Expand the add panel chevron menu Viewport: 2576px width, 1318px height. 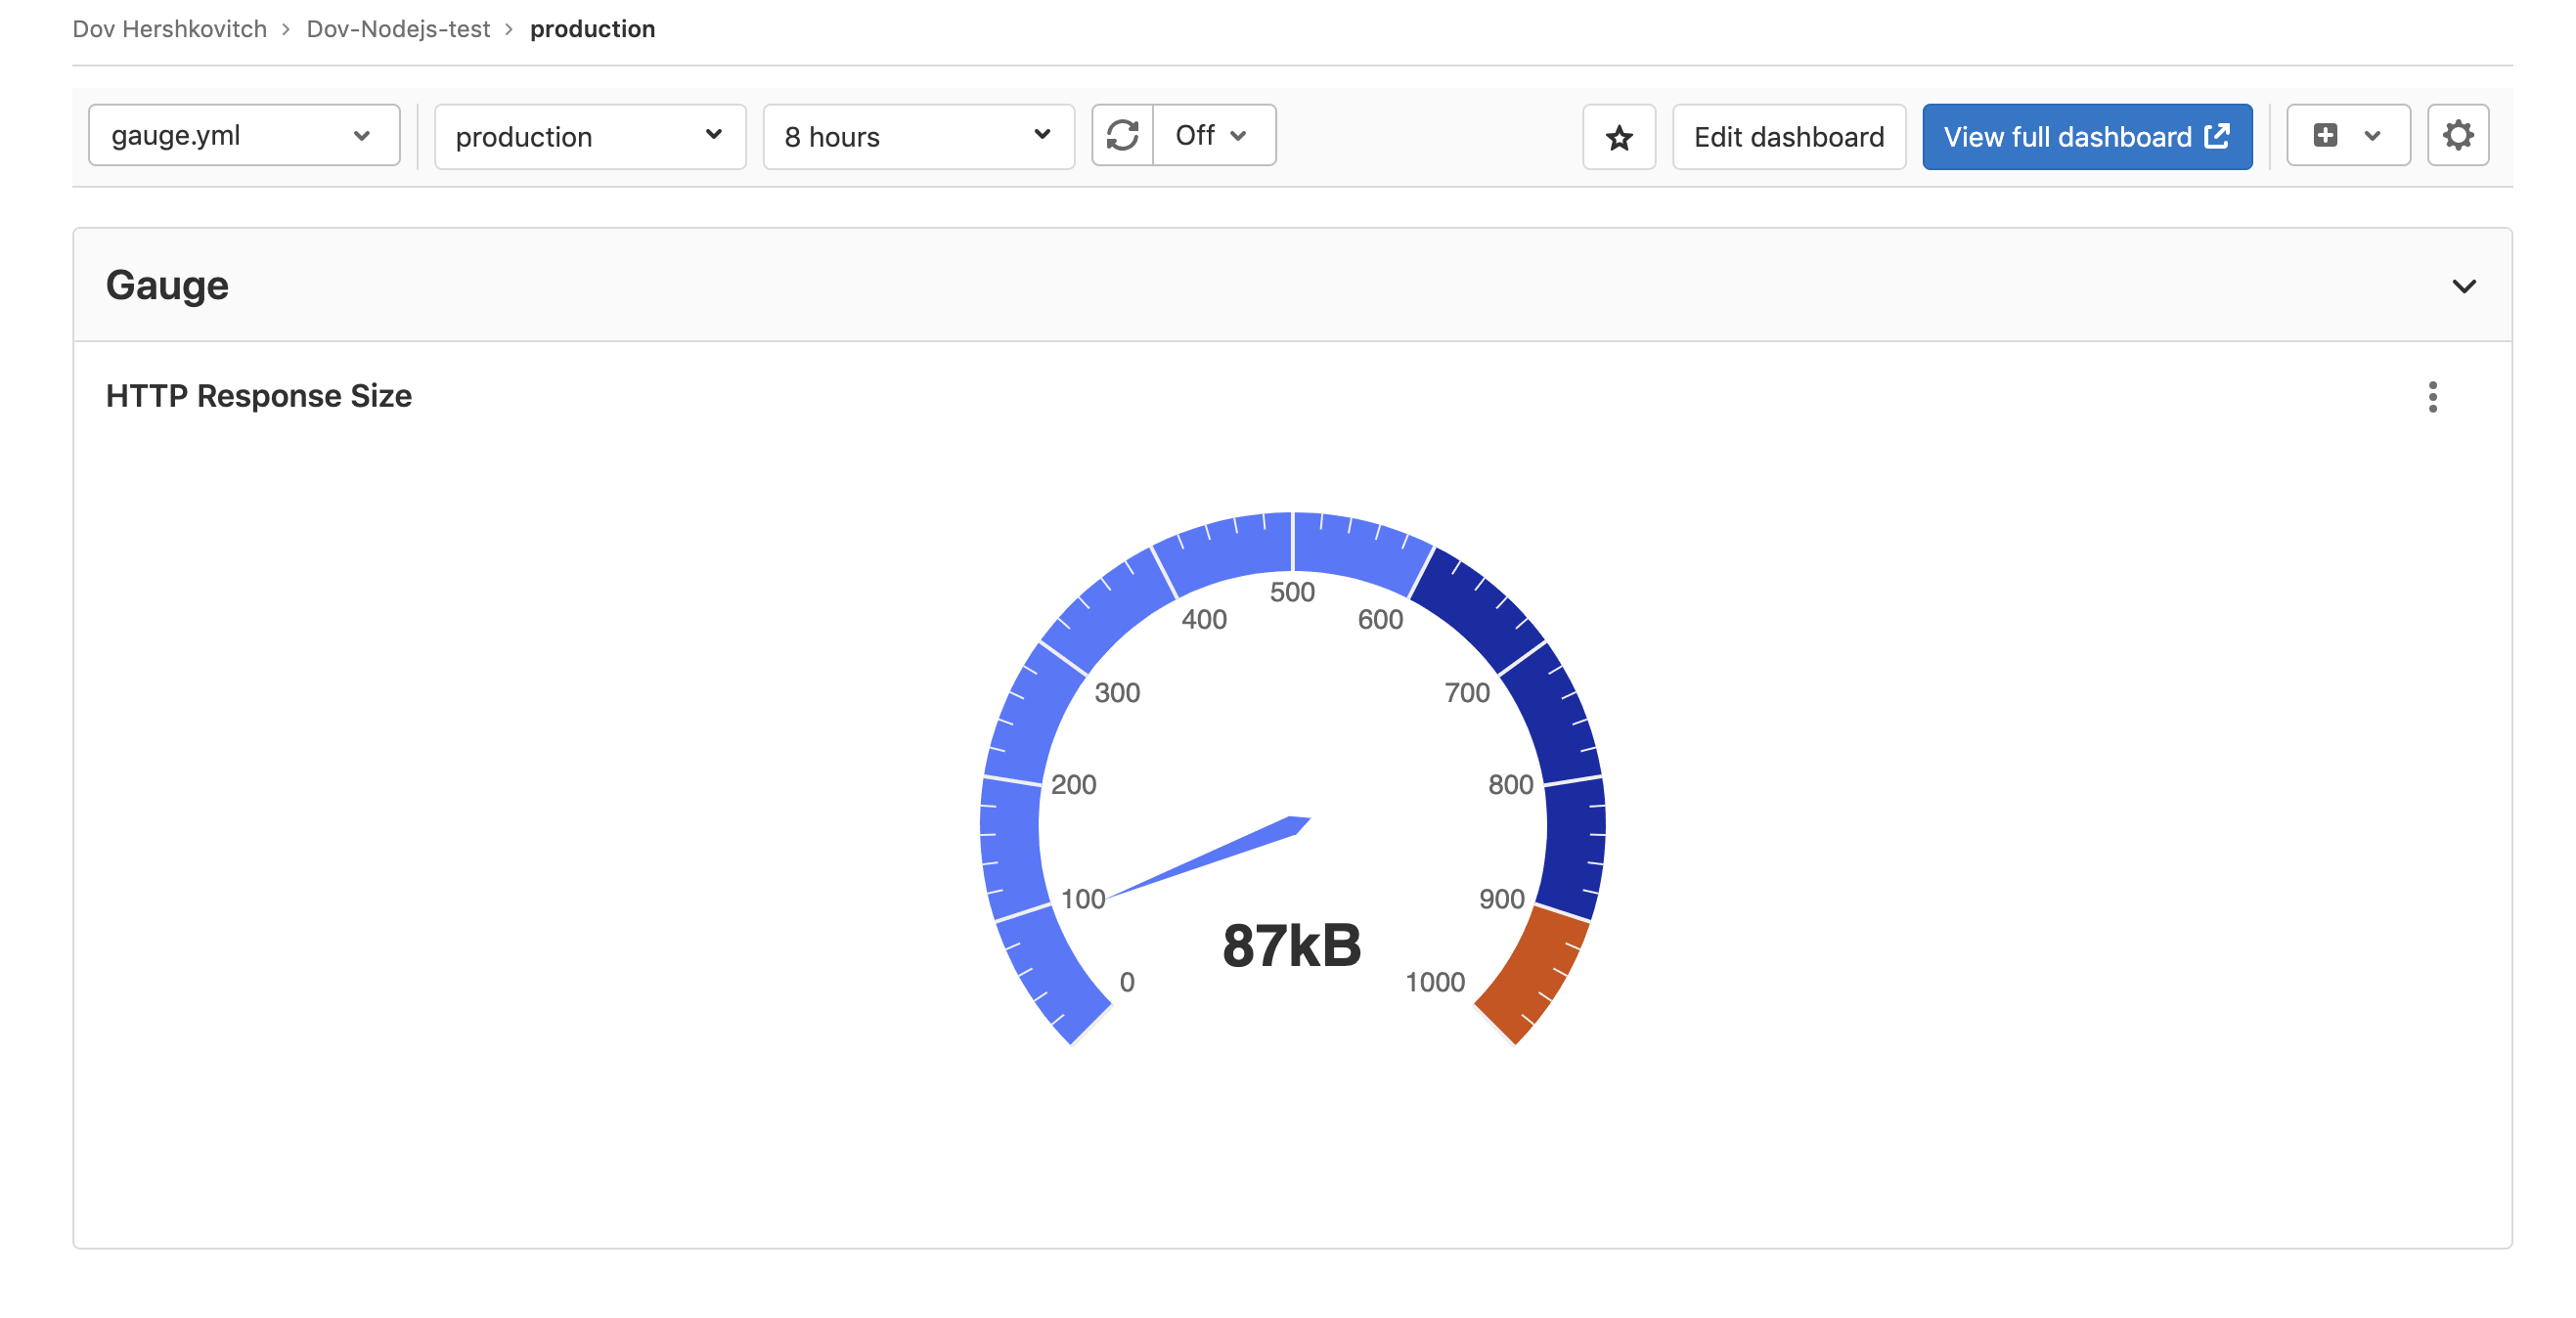(x=2374, y=135)
